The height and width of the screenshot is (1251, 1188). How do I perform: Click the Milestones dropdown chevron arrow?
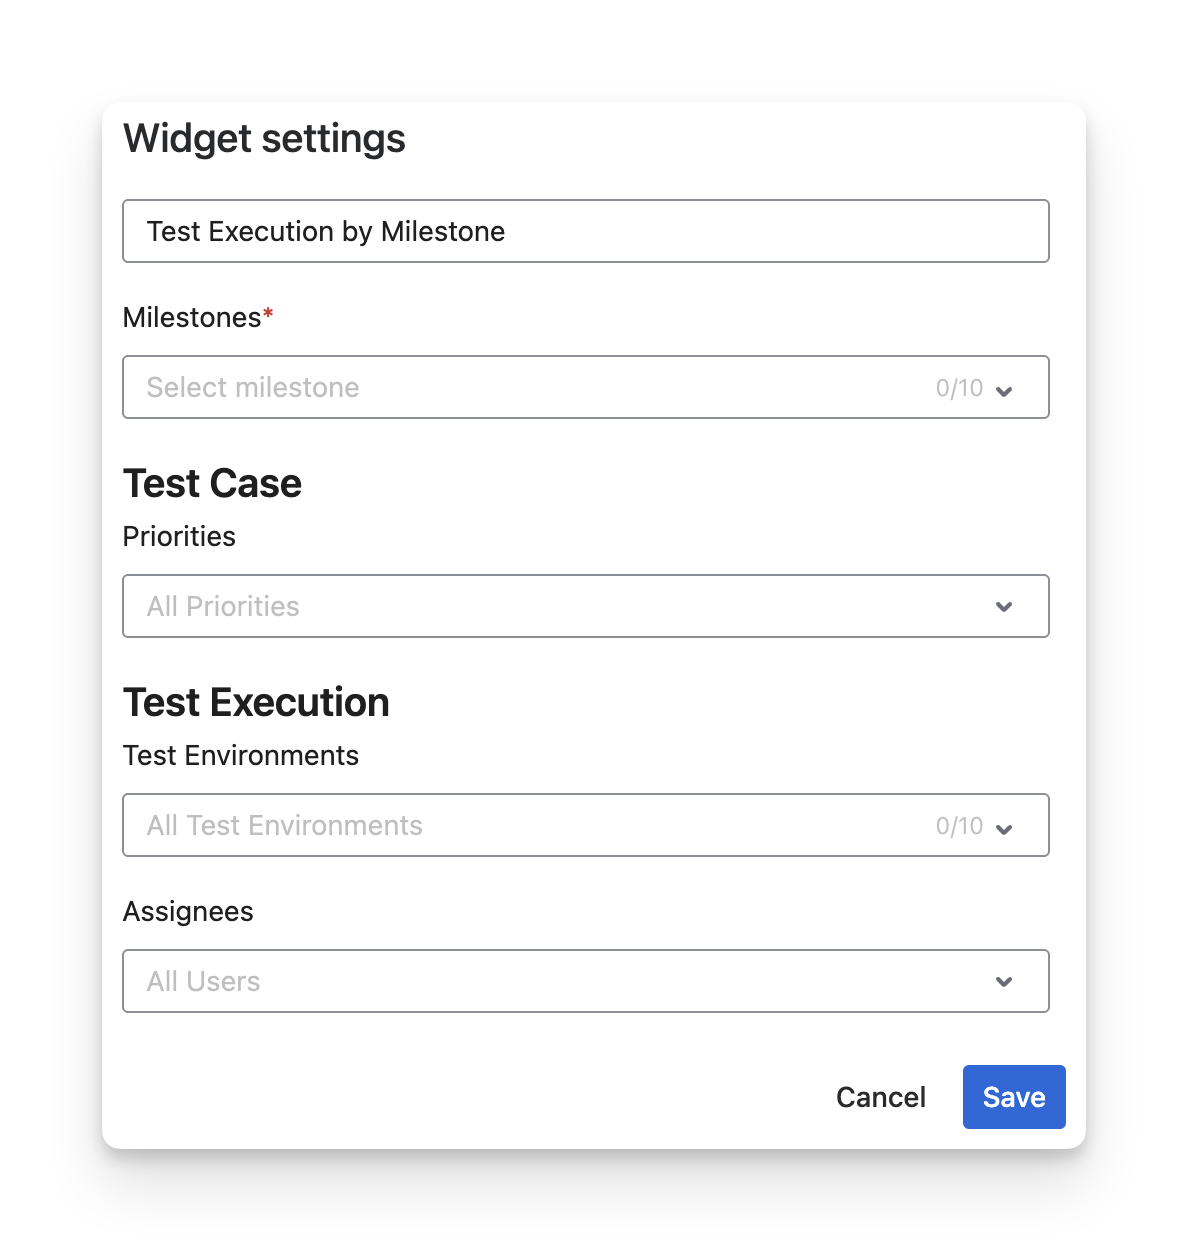pyautogui.click(x=1004, y=390)
